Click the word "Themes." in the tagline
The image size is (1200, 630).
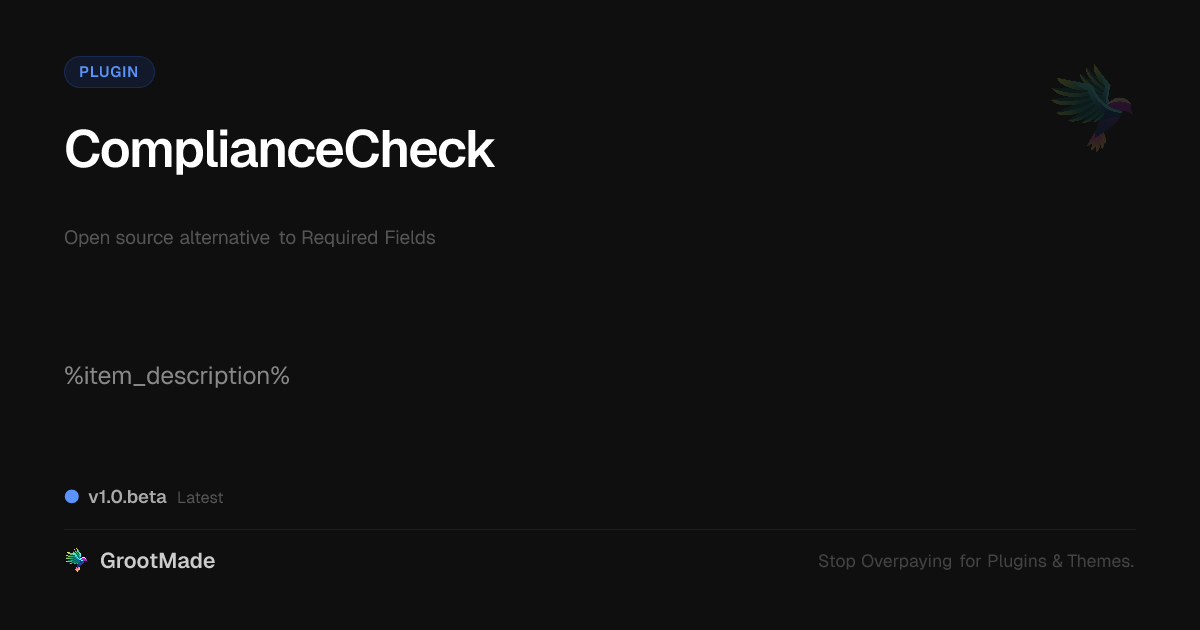click(1100, 562)
